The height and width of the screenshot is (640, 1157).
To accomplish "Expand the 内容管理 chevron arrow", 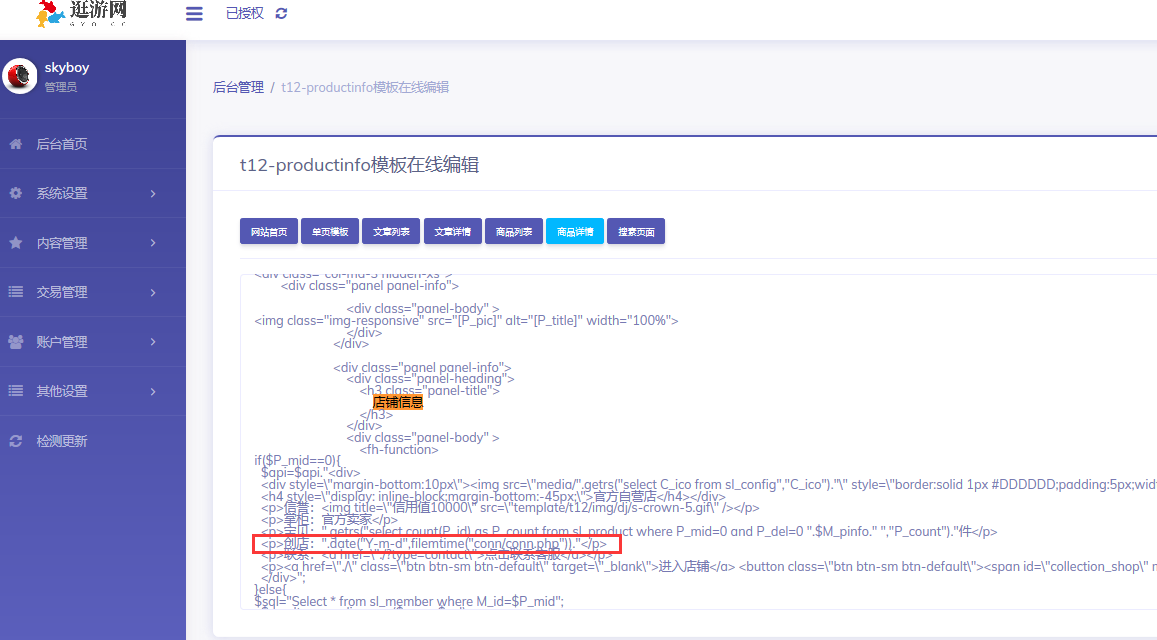I will [153, 243].
